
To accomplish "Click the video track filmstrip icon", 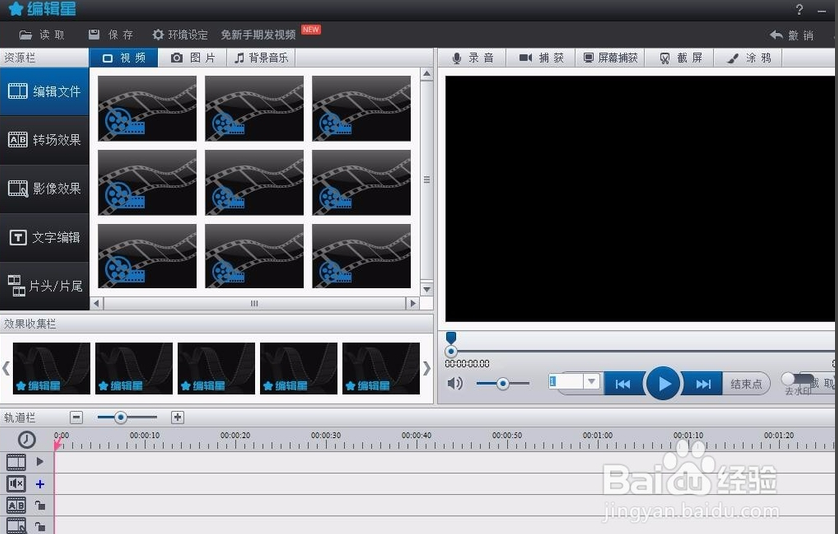I will coord(16,462).
